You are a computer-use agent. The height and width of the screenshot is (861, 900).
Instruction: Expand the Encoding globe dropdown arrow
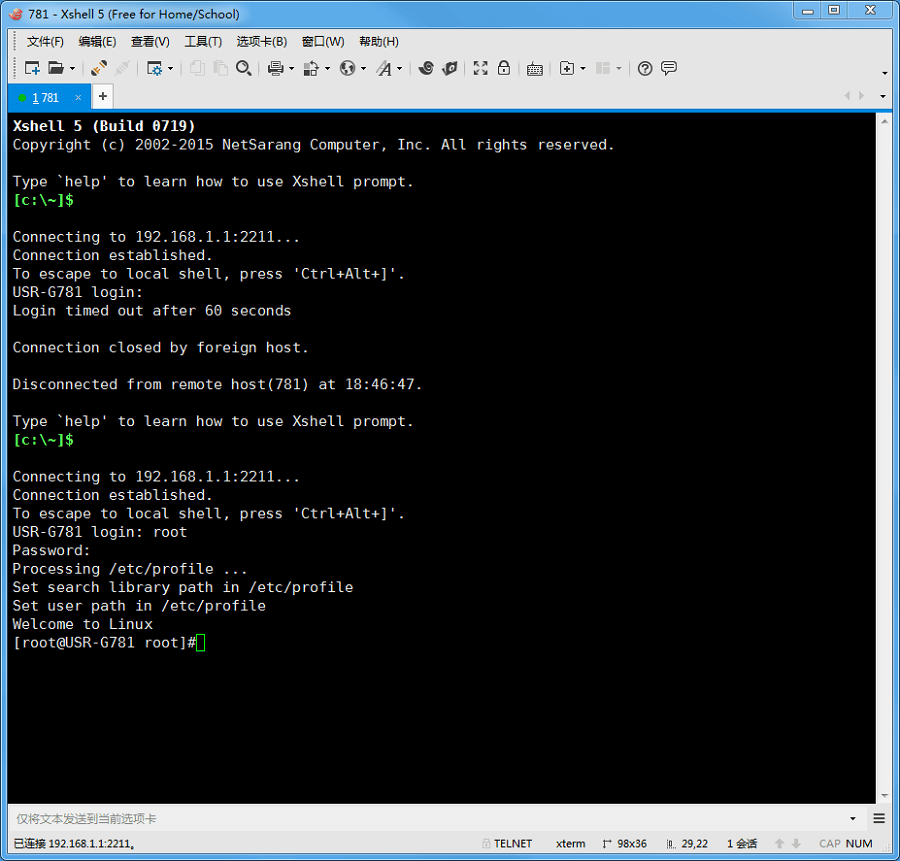363,69
